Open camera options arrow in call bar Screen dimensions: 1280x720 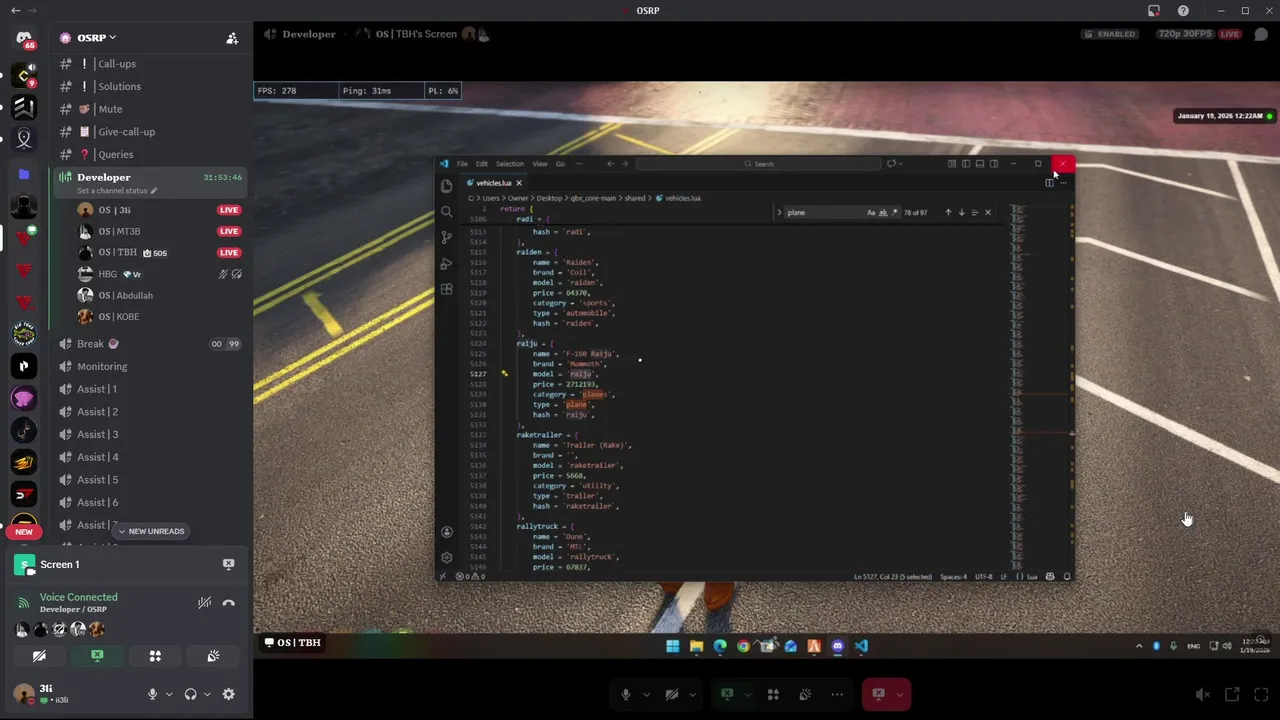pyautogui.click(x=692, y=694)
